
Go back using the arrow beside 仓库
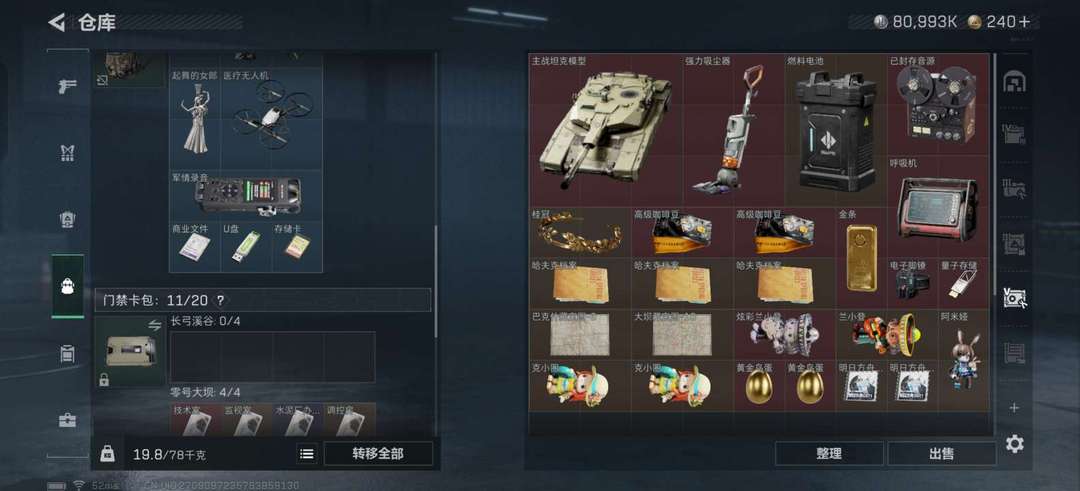tap(56, 22)
